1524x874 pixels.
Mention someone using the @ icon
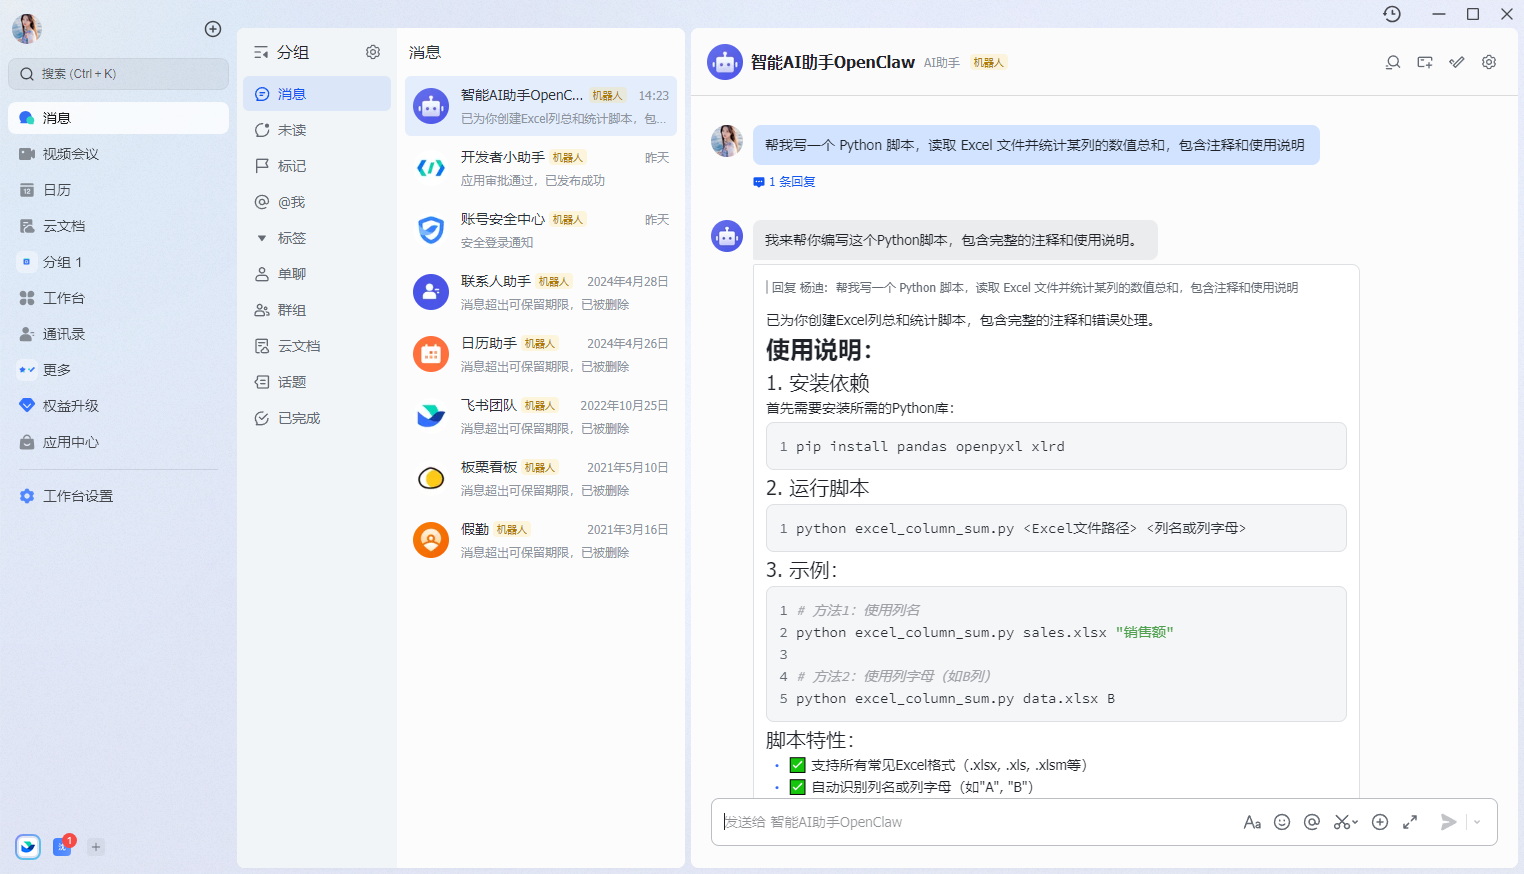pos(1312,821)
